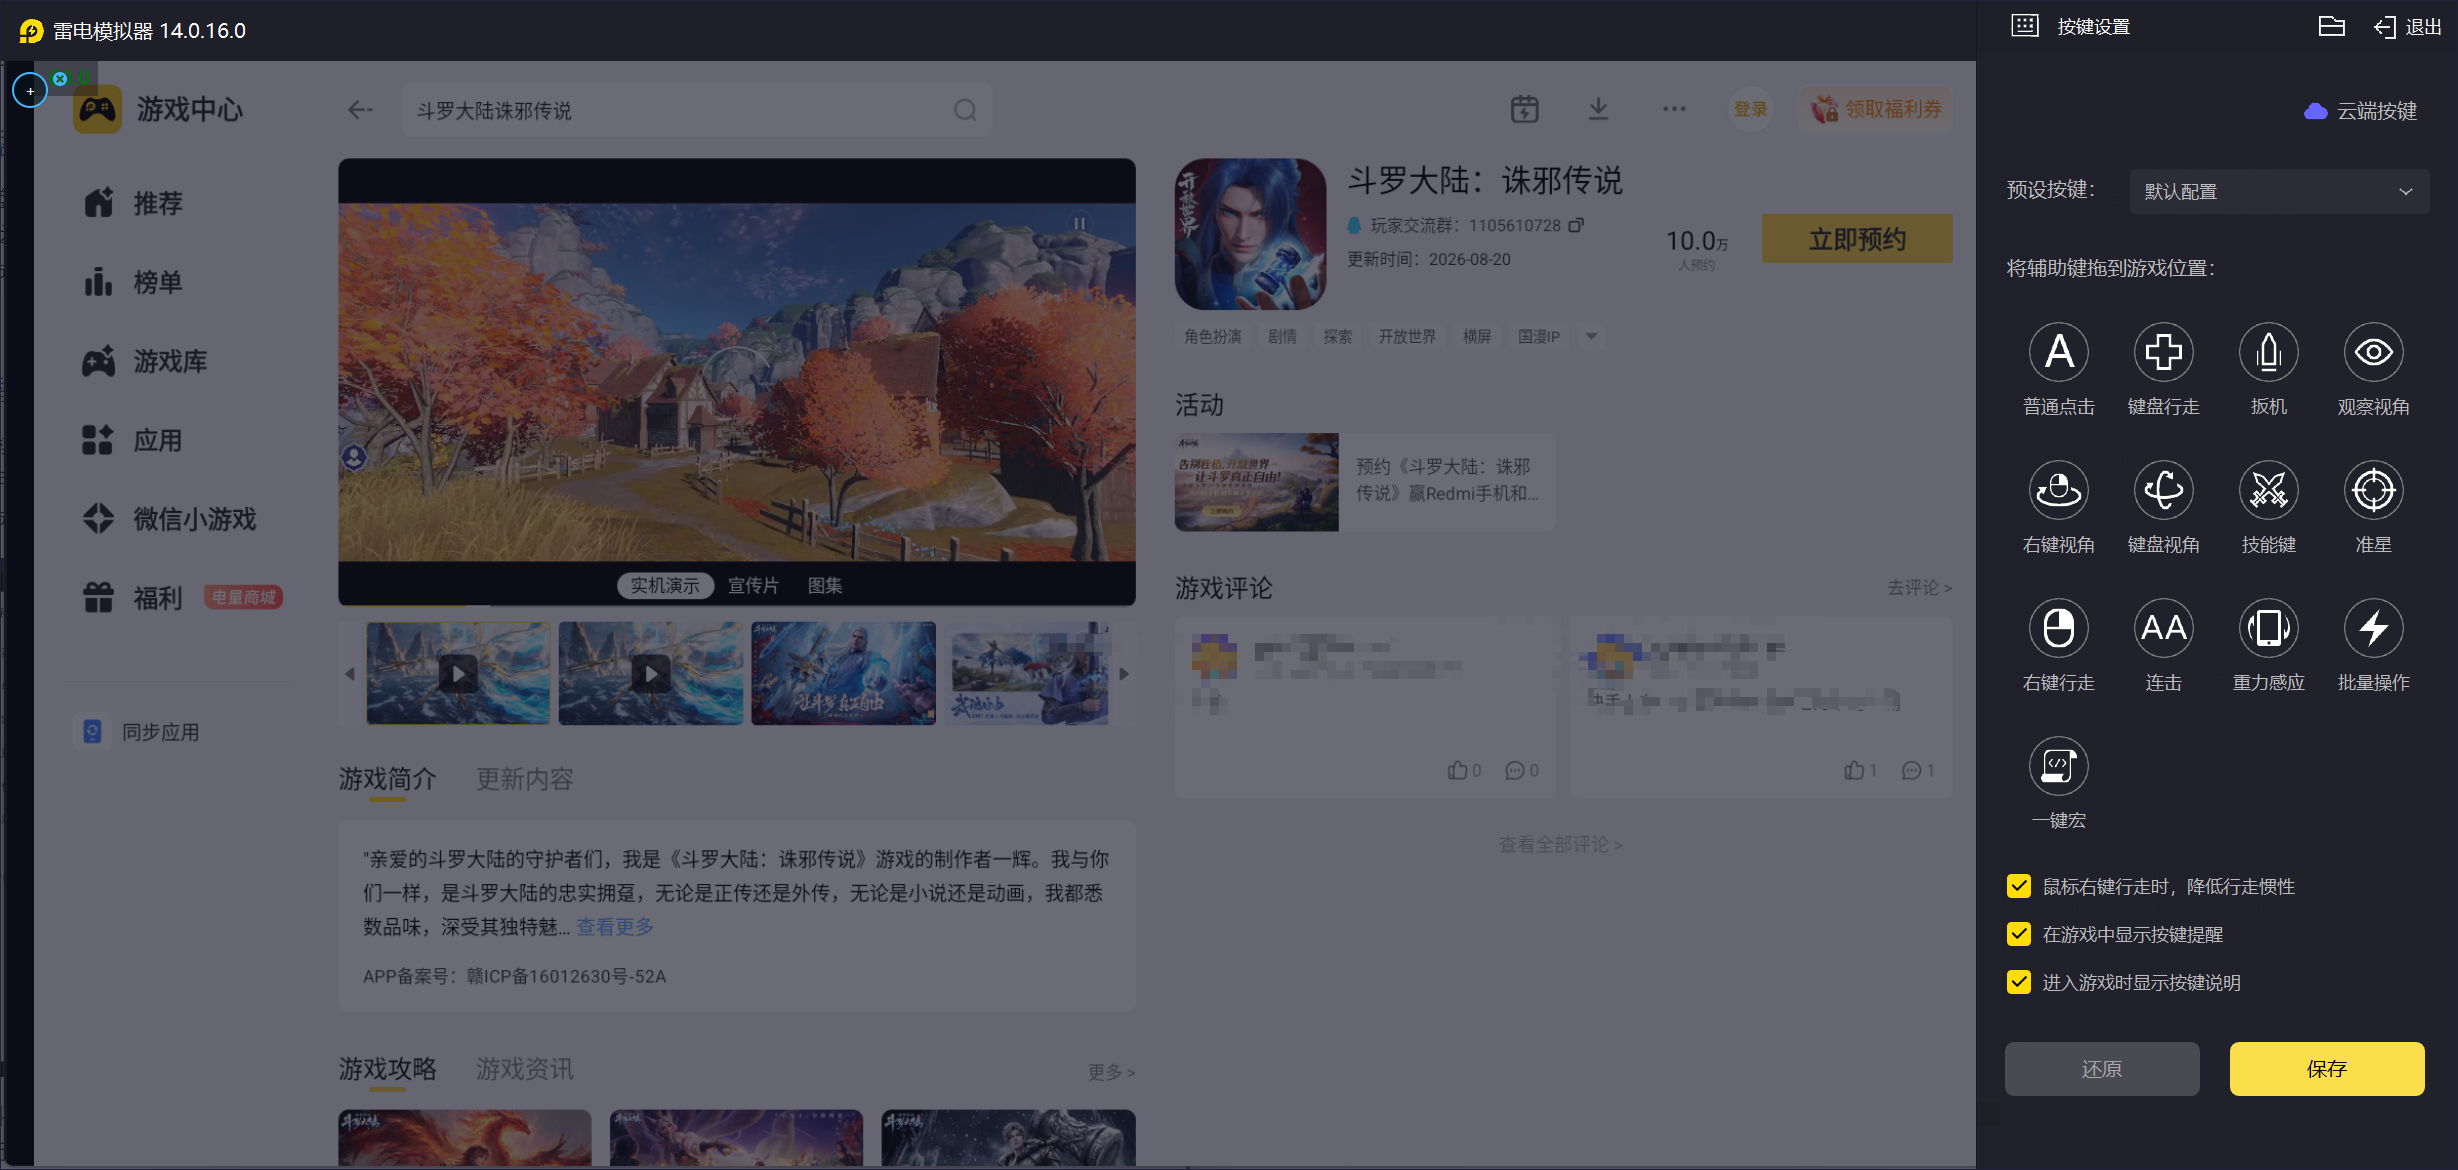
Task: Select the 准星 crosshair icon
Action: tap(2373, 490)
